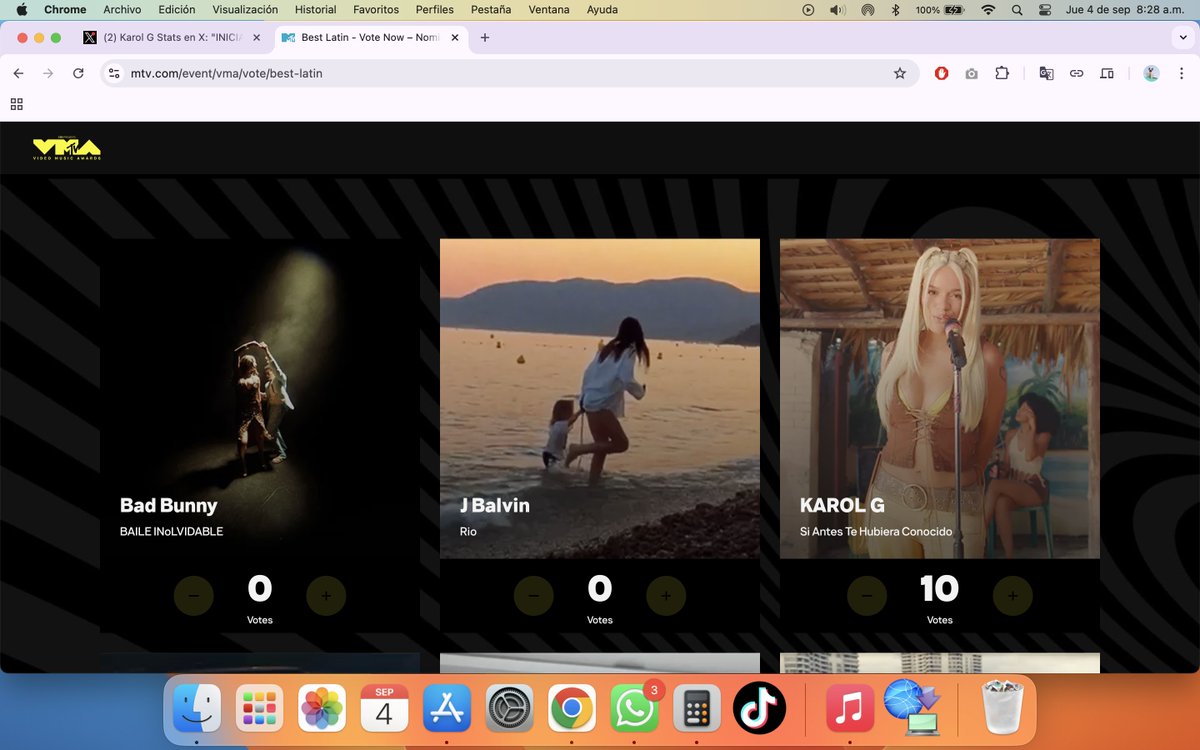Open TikTok from the Dock

pyautogui.click(x=759, y=709)
